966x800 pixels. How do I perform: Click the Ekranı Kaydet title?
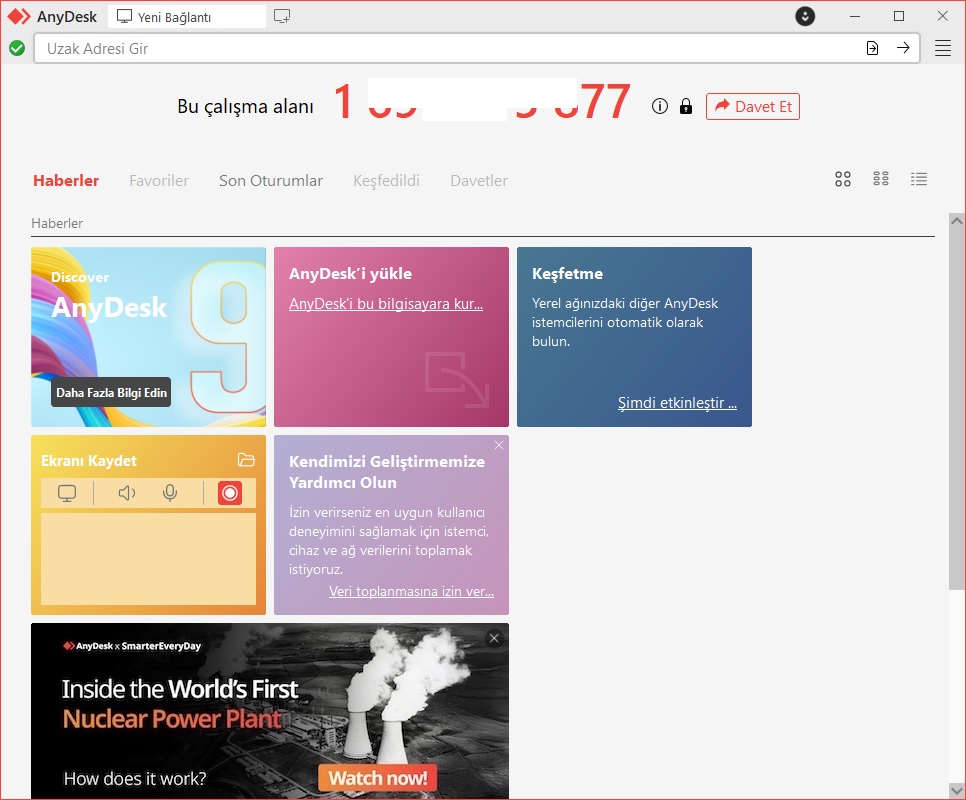click(89, 461)
